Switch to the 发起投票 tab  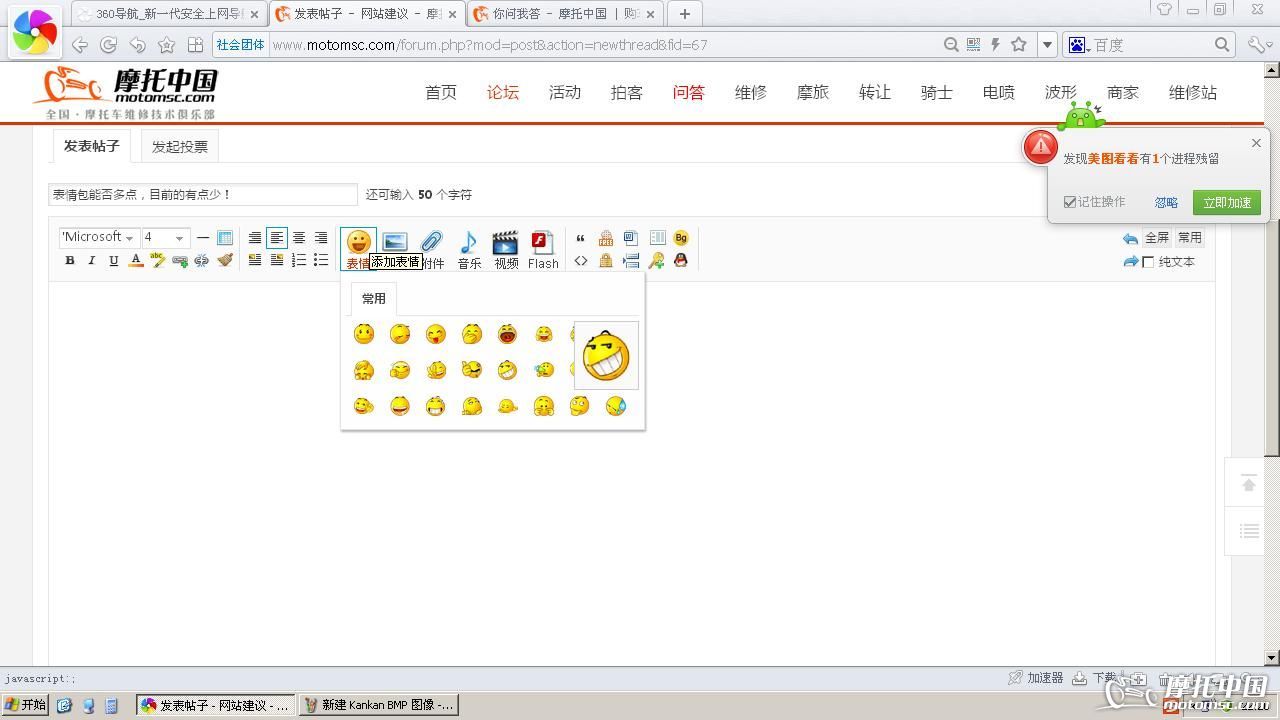[x=180, y=147]
